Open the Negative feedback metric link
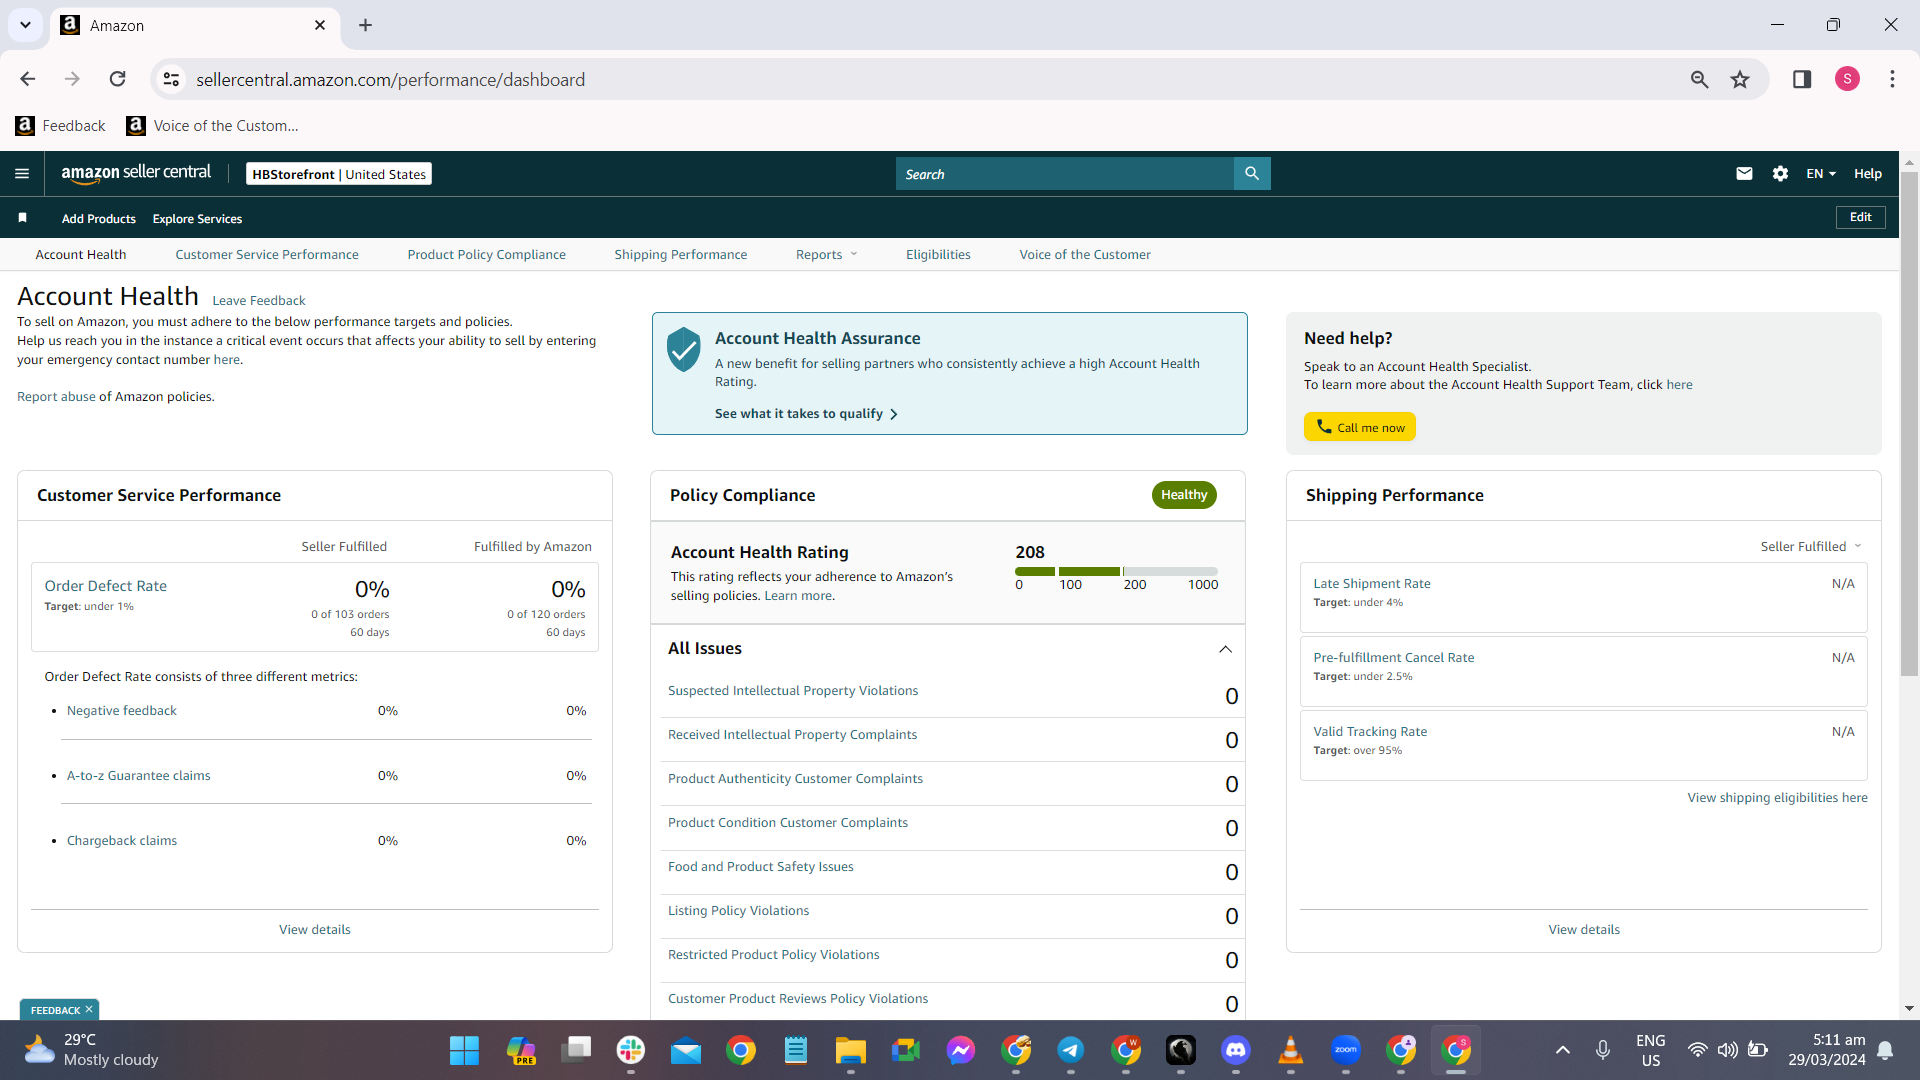Image resolution: width=1920 pixels, height=1080 pixels. click(x=122, y=711)
